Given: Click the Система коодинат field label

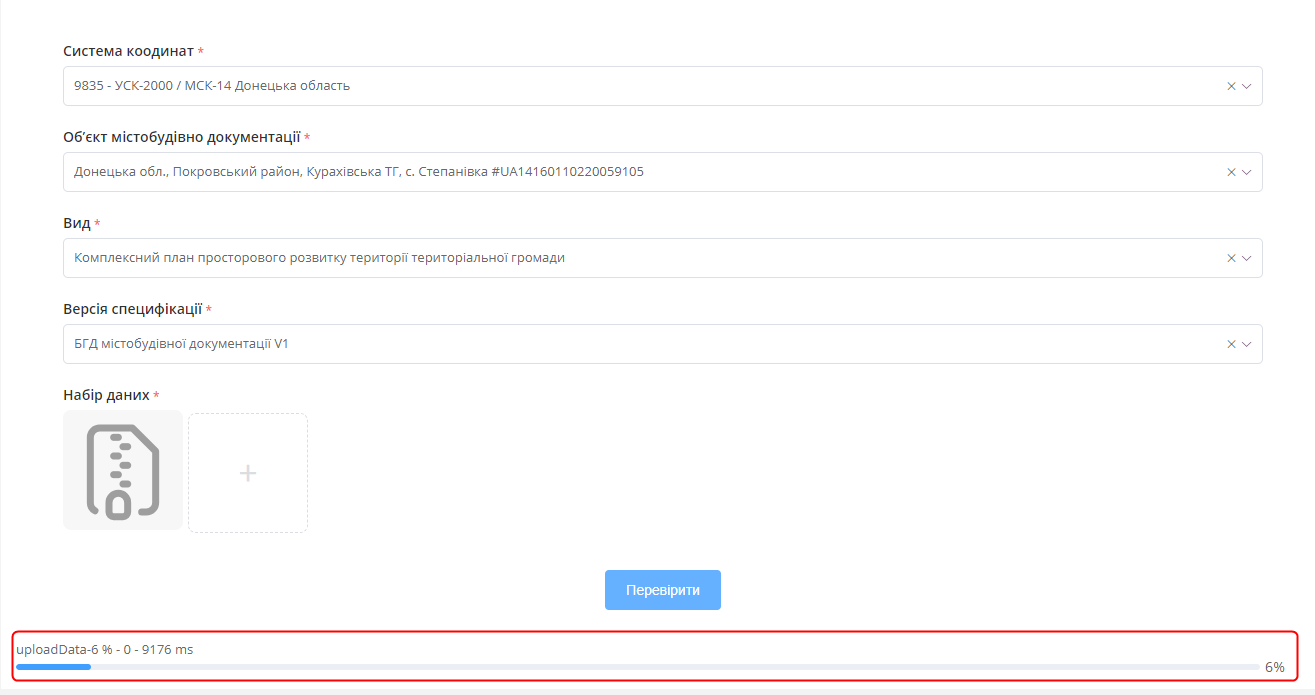Looking at the screenshot, I should pyautogui.click(x=128, y=51).
